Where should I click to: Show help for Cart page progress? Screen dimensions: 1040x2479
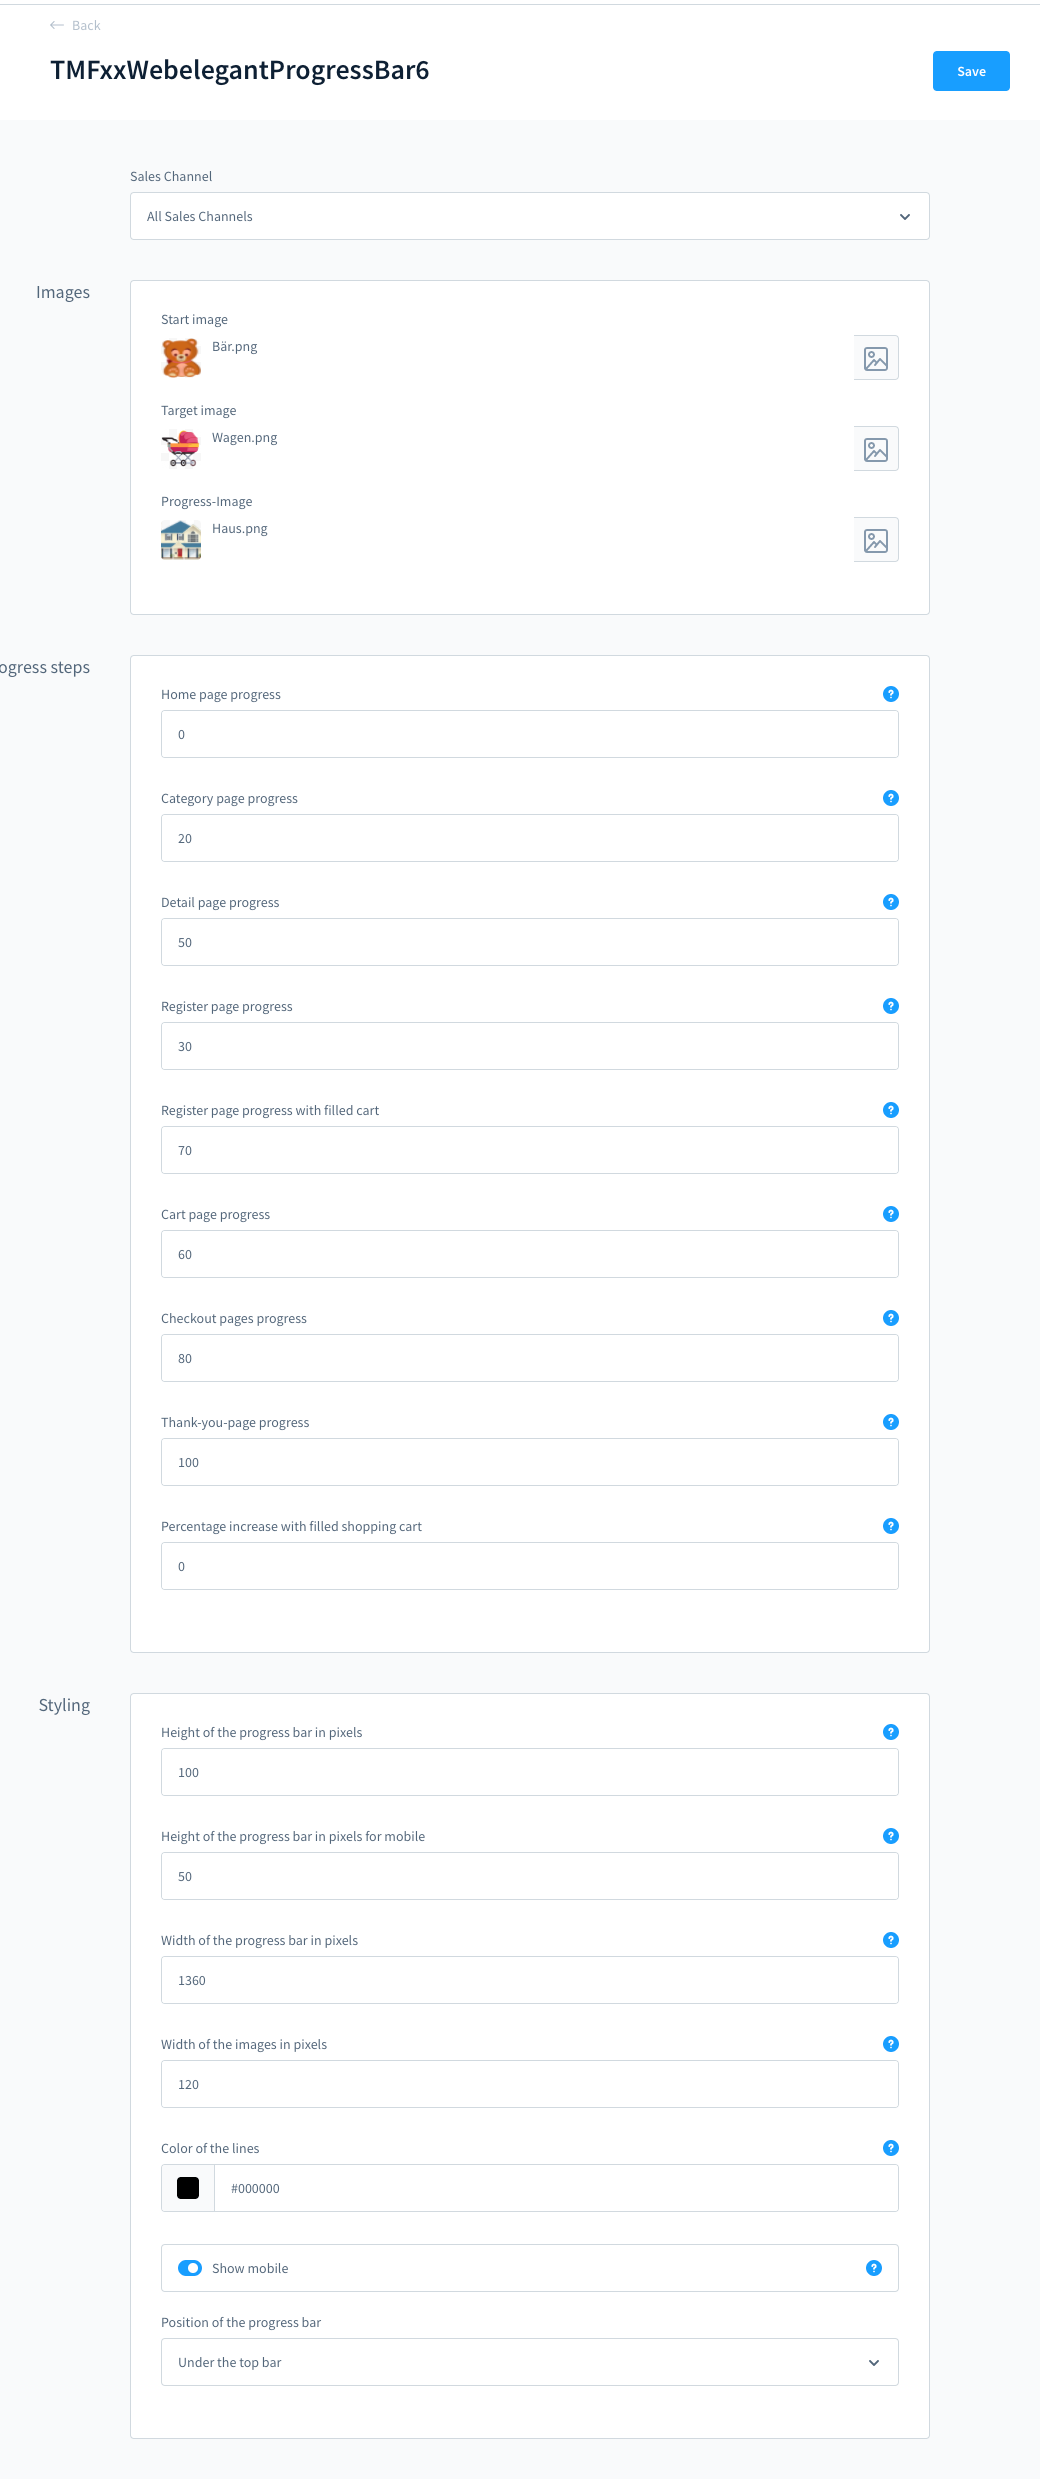(891, 1214)
